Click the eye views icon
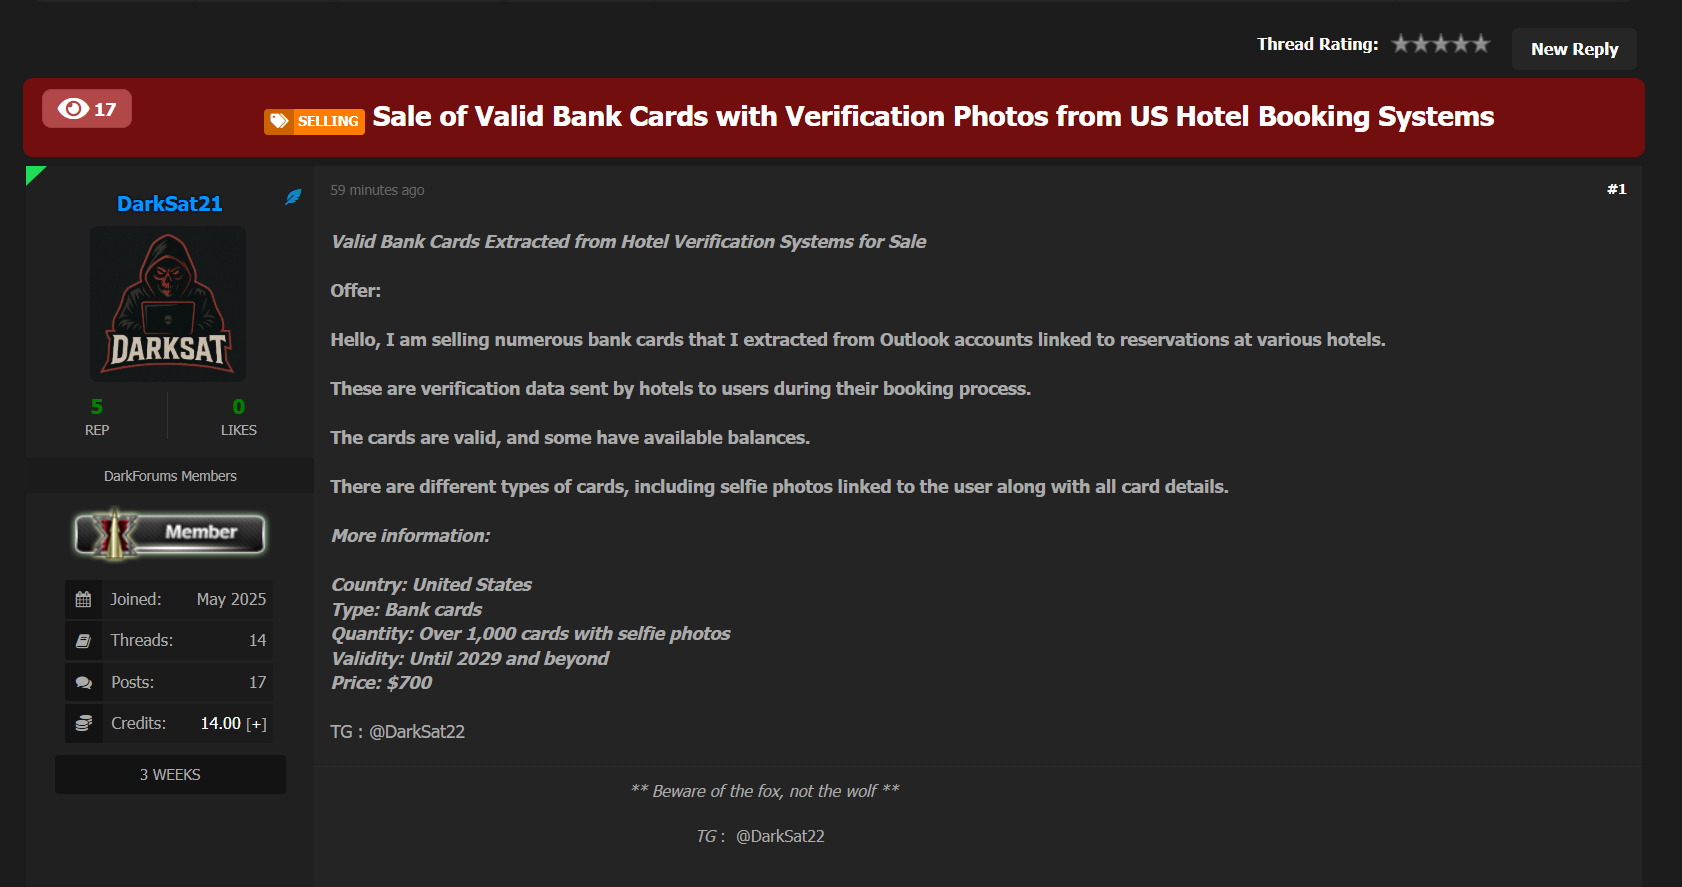The height and width of the screenshot is (887, 1682). click(73, 108)
